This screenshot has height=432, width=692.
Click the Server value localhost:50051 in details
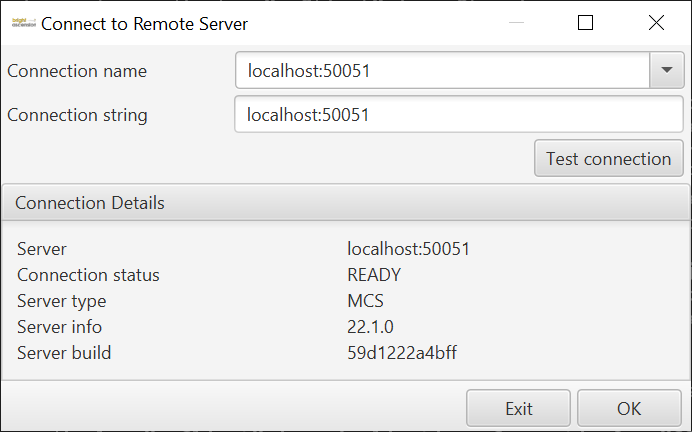pos(408,249)
